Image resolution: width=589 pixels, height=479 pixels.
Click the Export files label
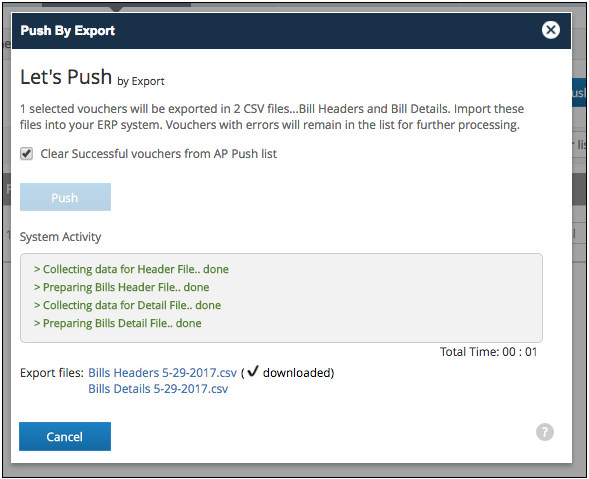tap(52, 373)
